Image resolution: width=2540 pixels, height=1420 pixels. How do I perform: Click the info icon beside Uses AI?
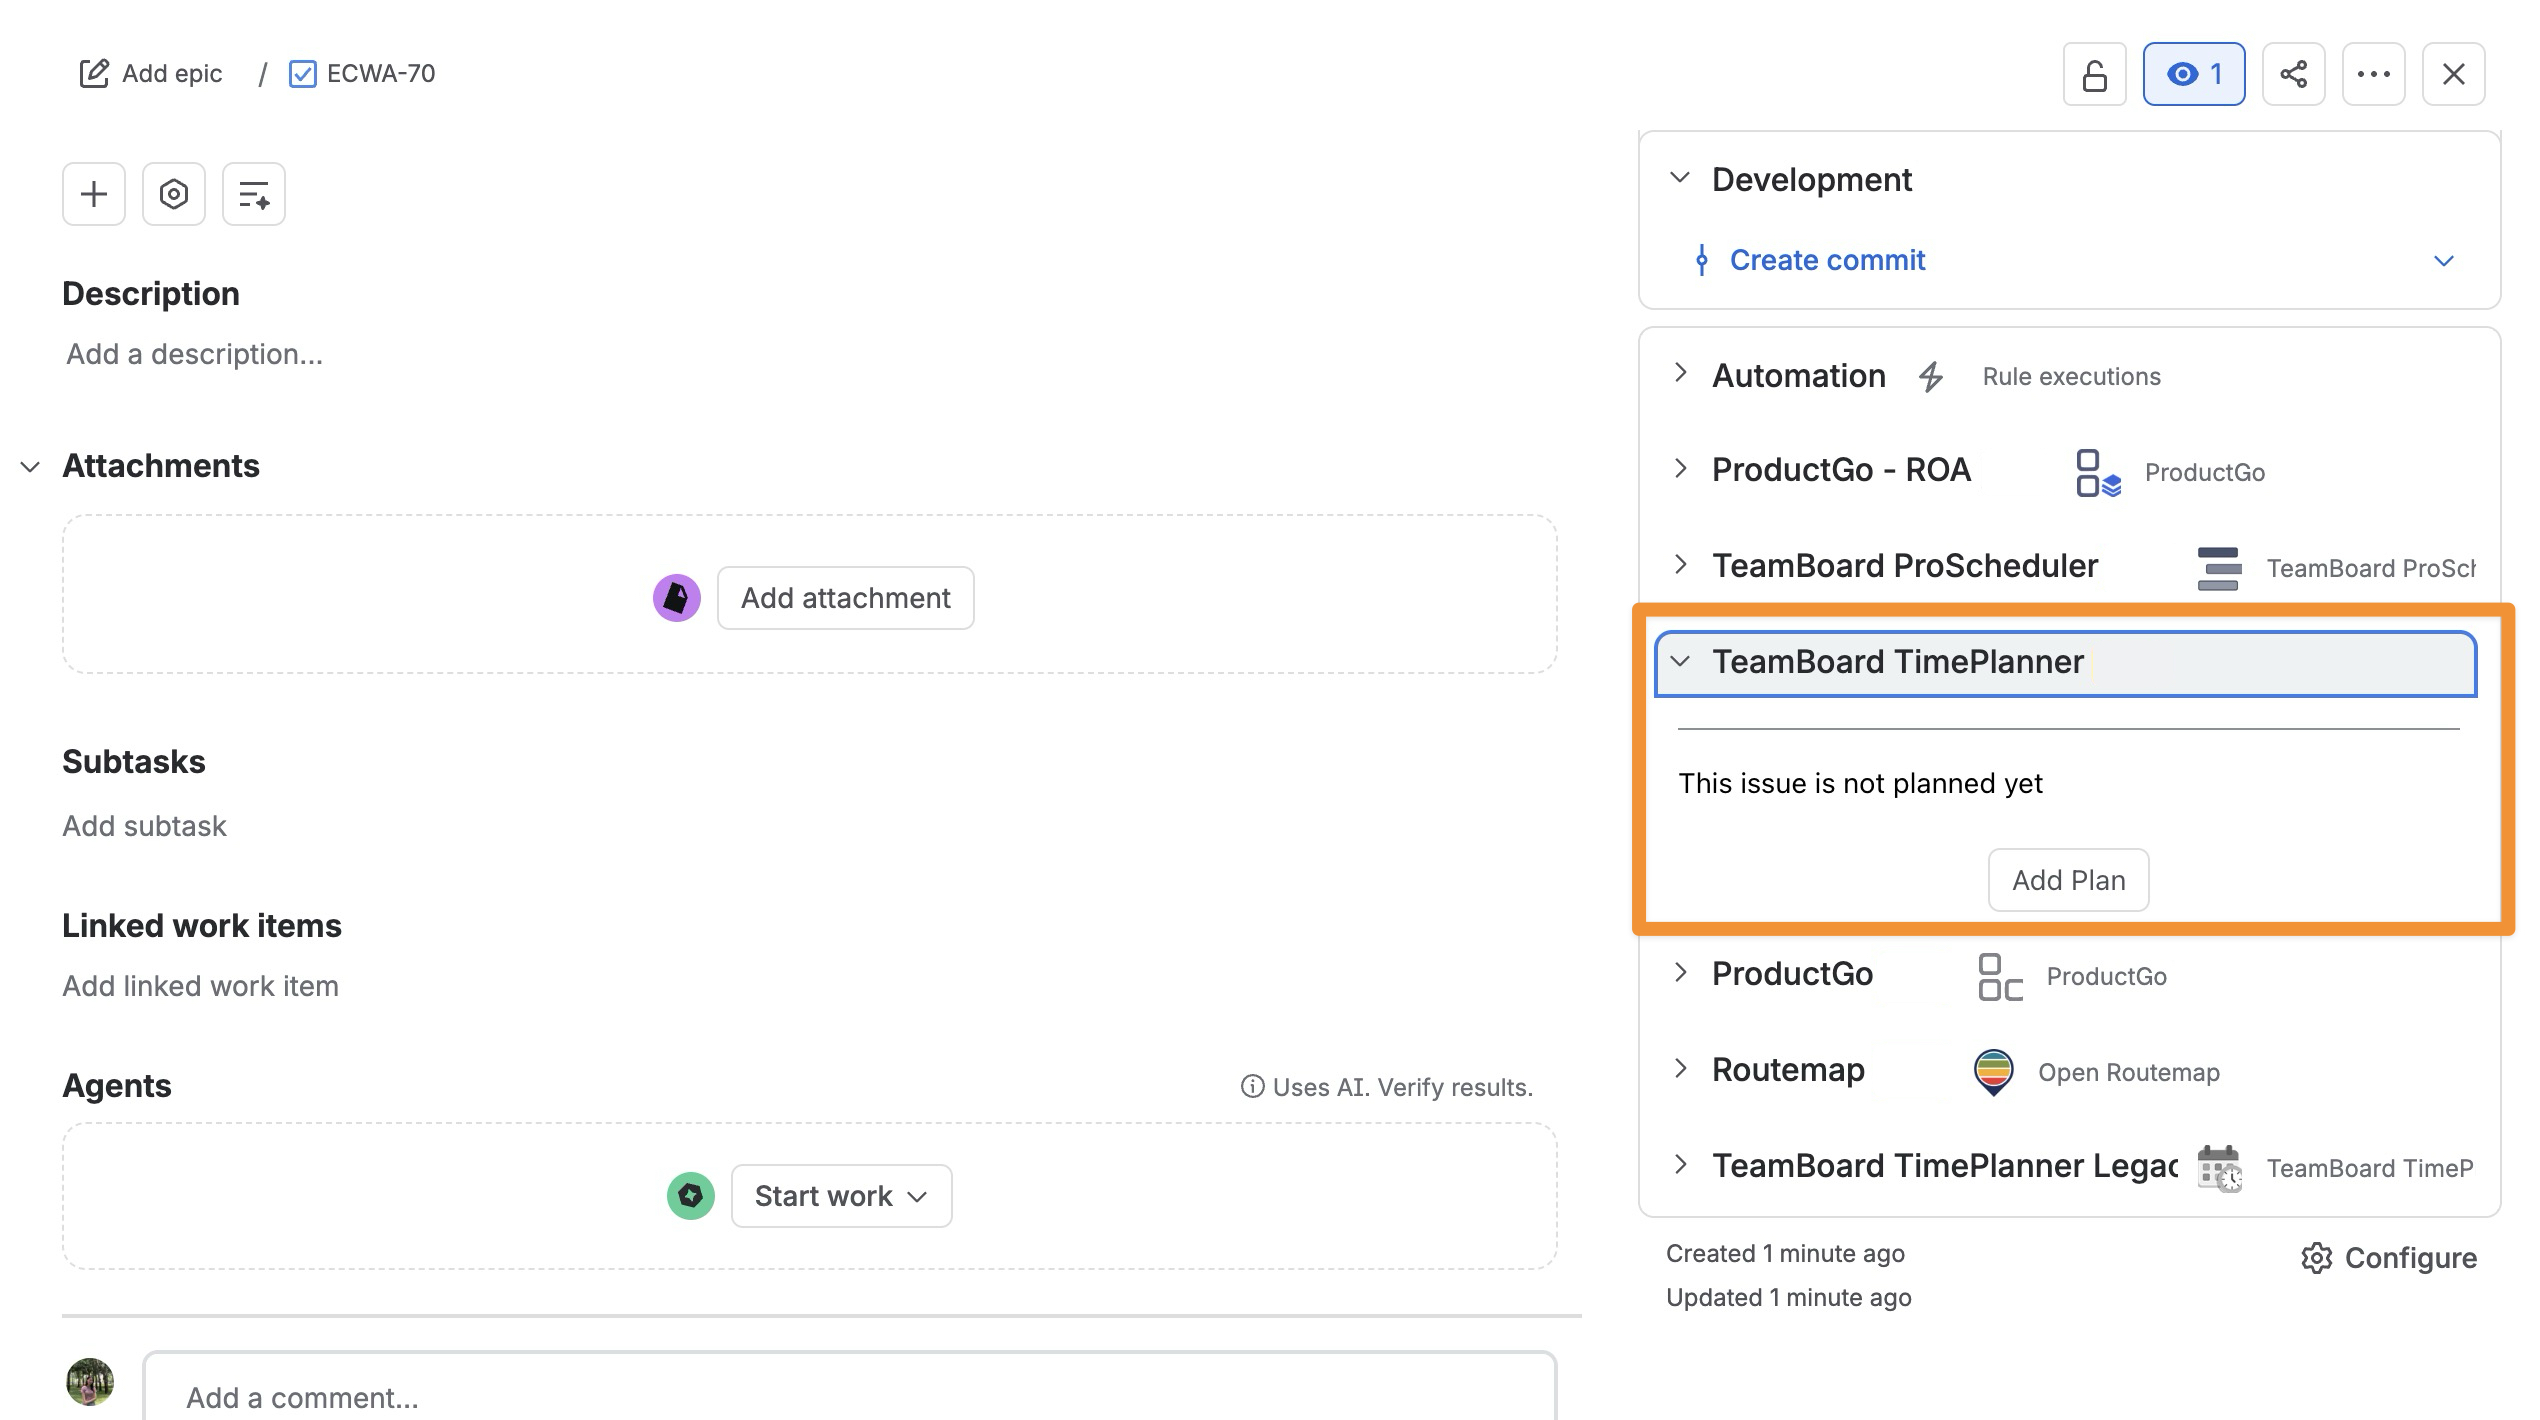[1252, 1087]
